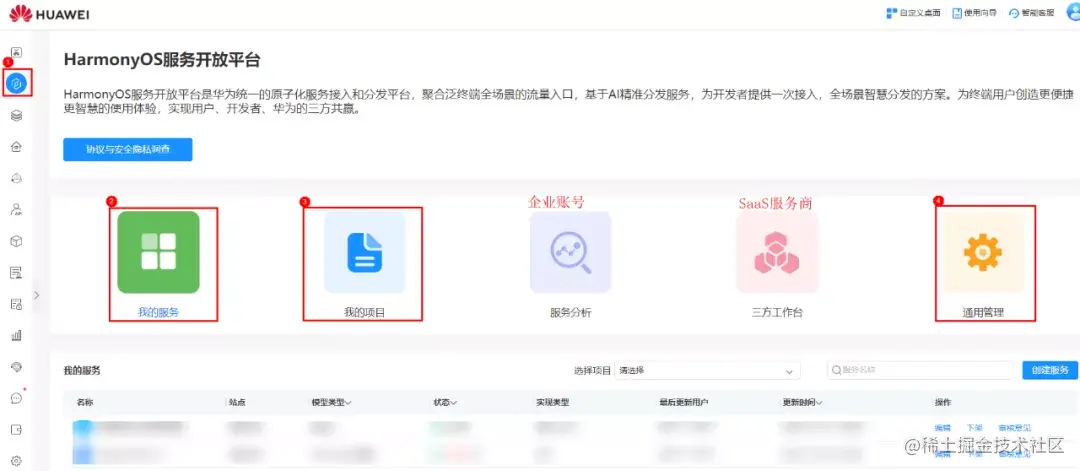This screenshot has width=1080, height=471.
Task: Open the 模型类型 column filter arrow
Action: [348, 403]
